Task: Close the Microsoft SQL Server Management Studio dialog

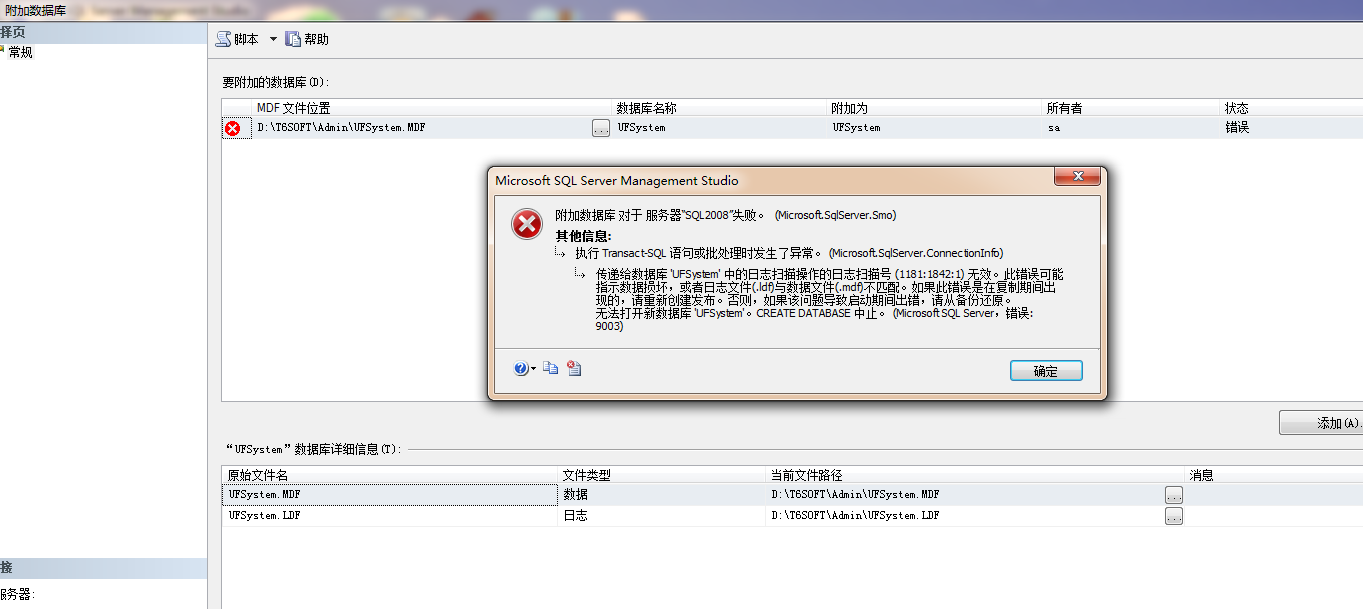Action: [x=1077, y=177]
